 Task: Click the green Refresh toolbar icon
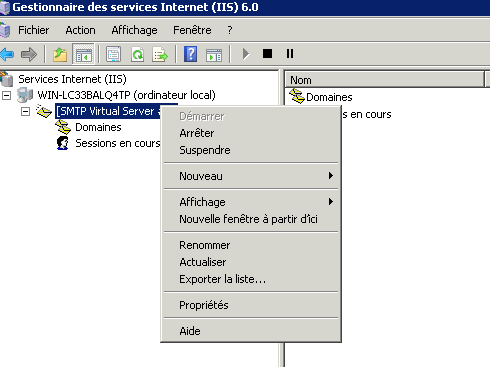[137, 54]
